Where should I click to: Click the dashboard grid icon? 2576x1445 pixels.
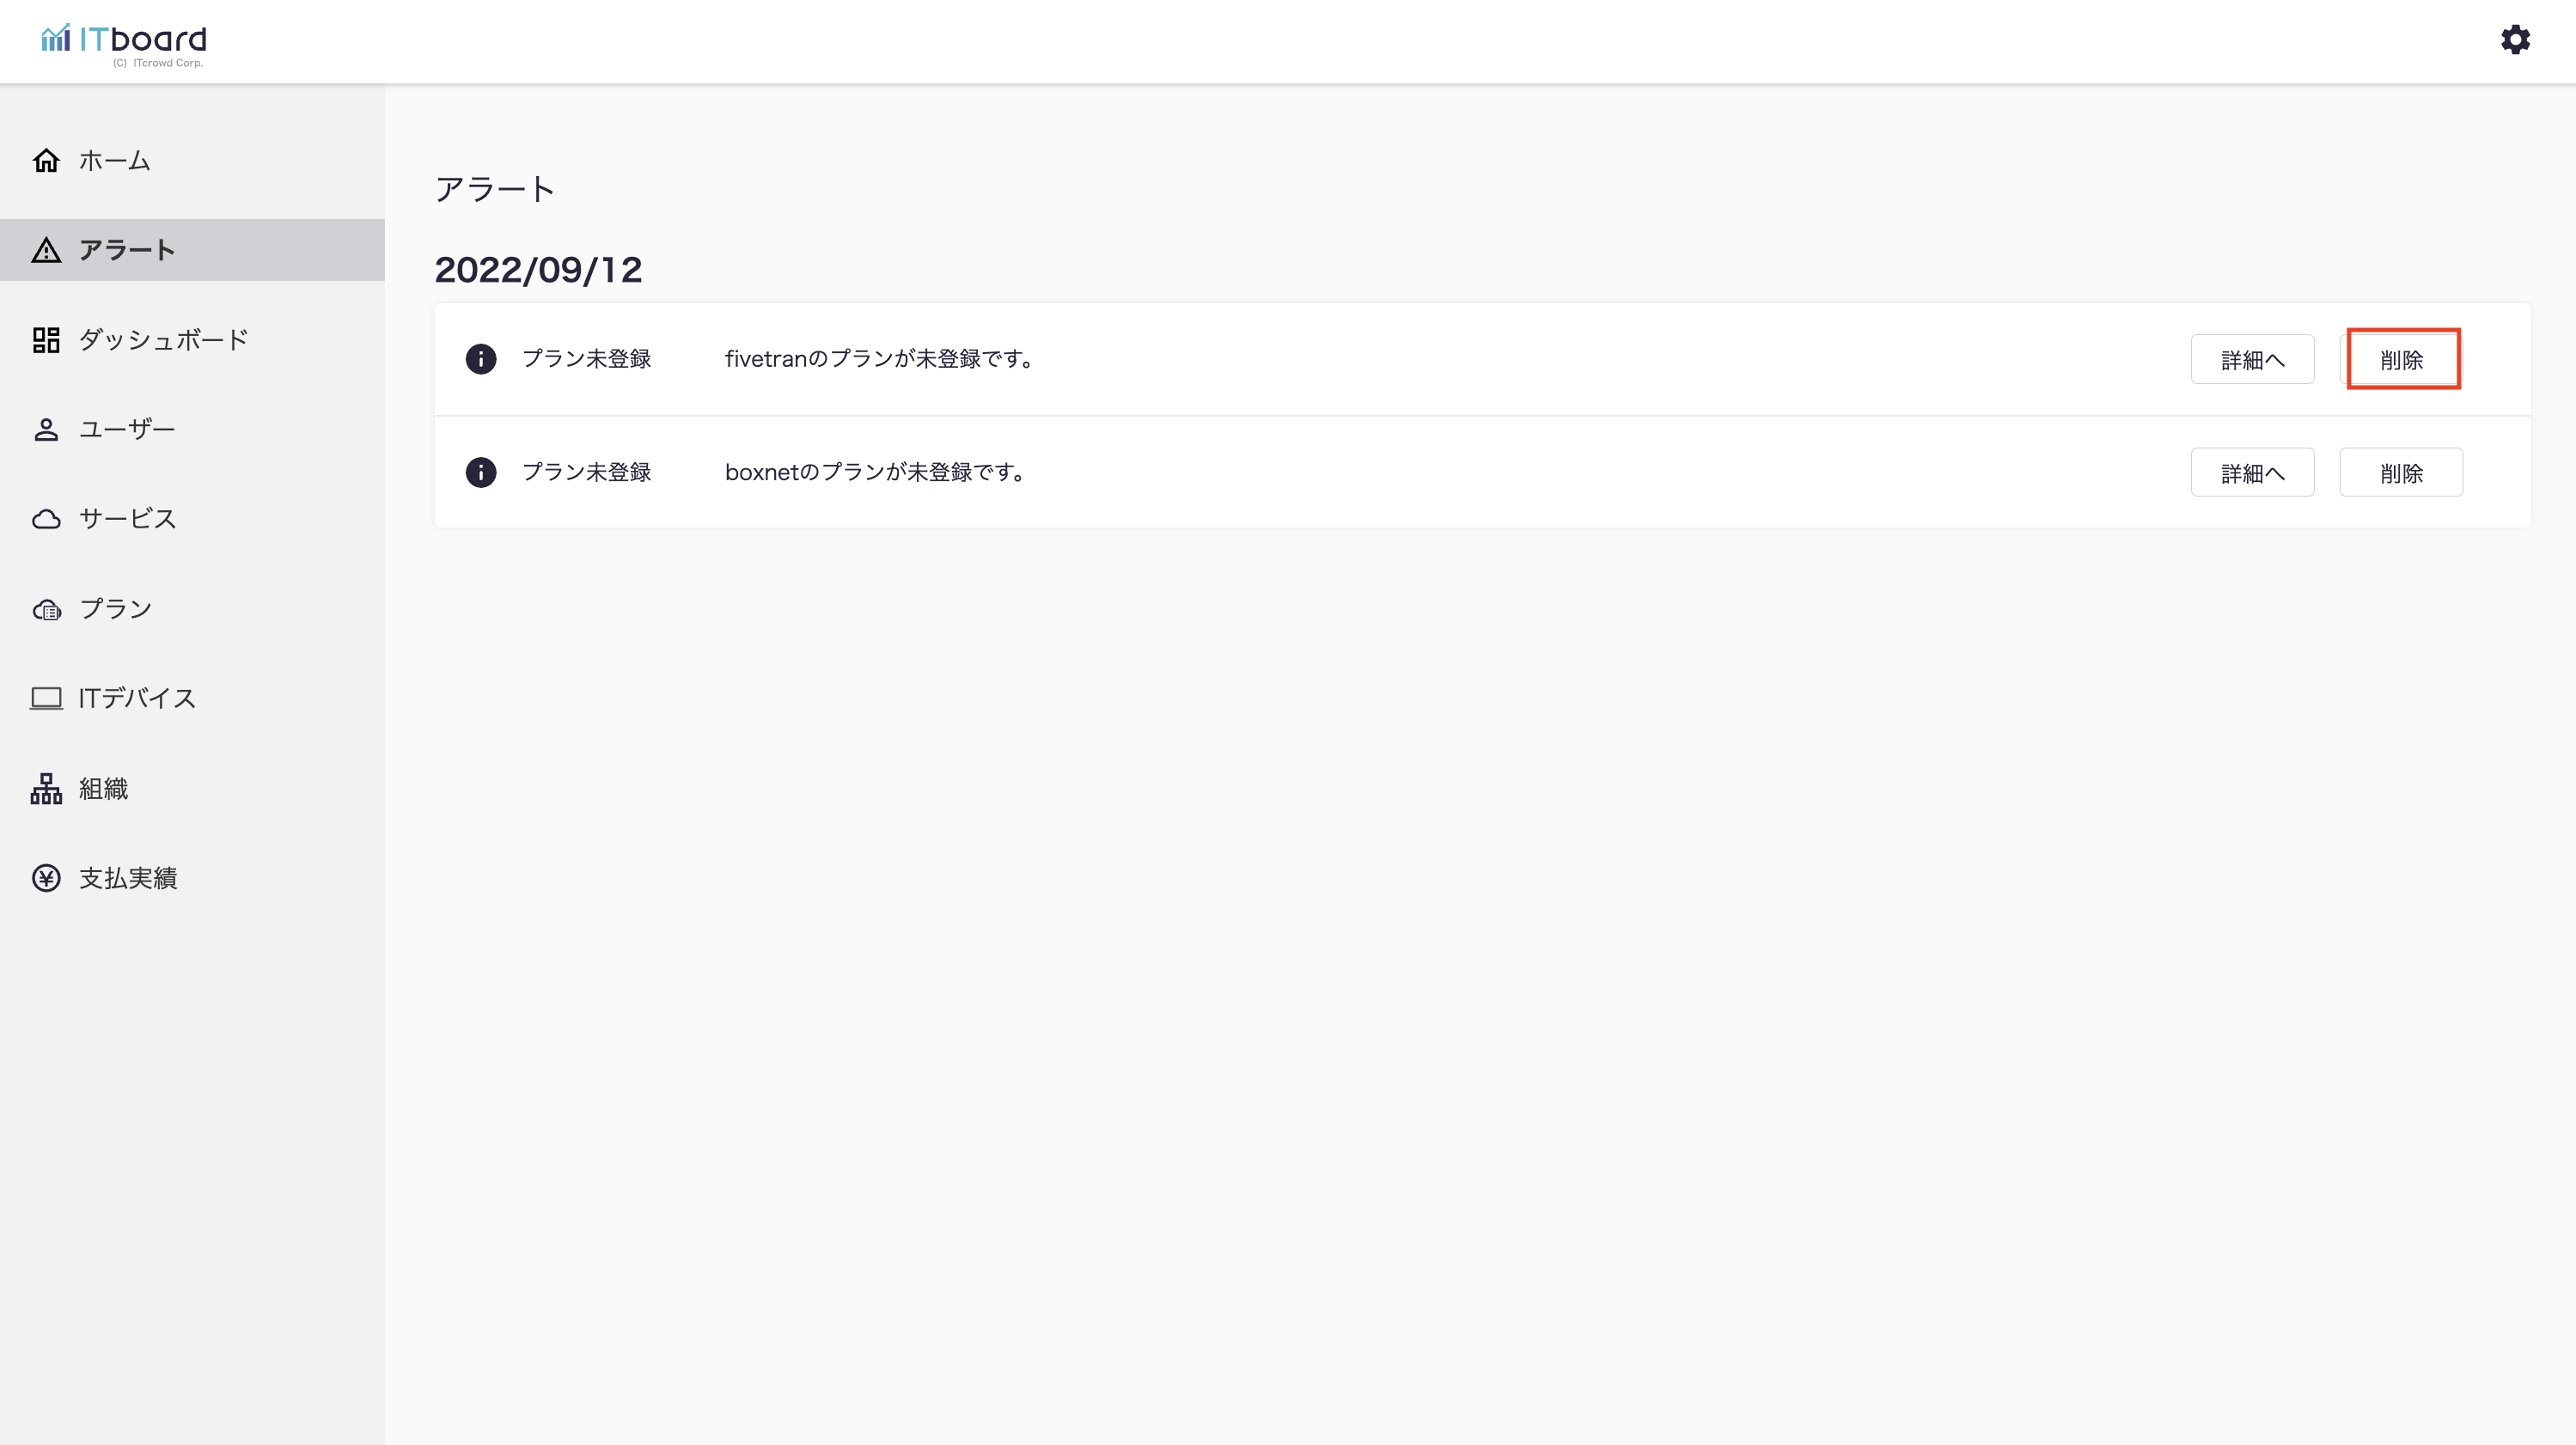(x=46, y=340)
